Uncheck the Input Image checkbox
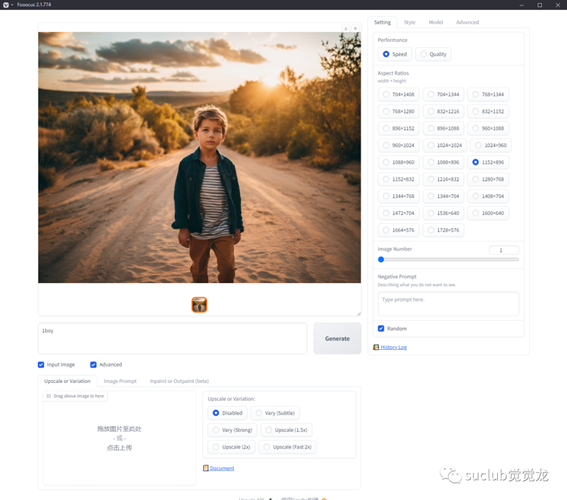 (x=41, y=364)
